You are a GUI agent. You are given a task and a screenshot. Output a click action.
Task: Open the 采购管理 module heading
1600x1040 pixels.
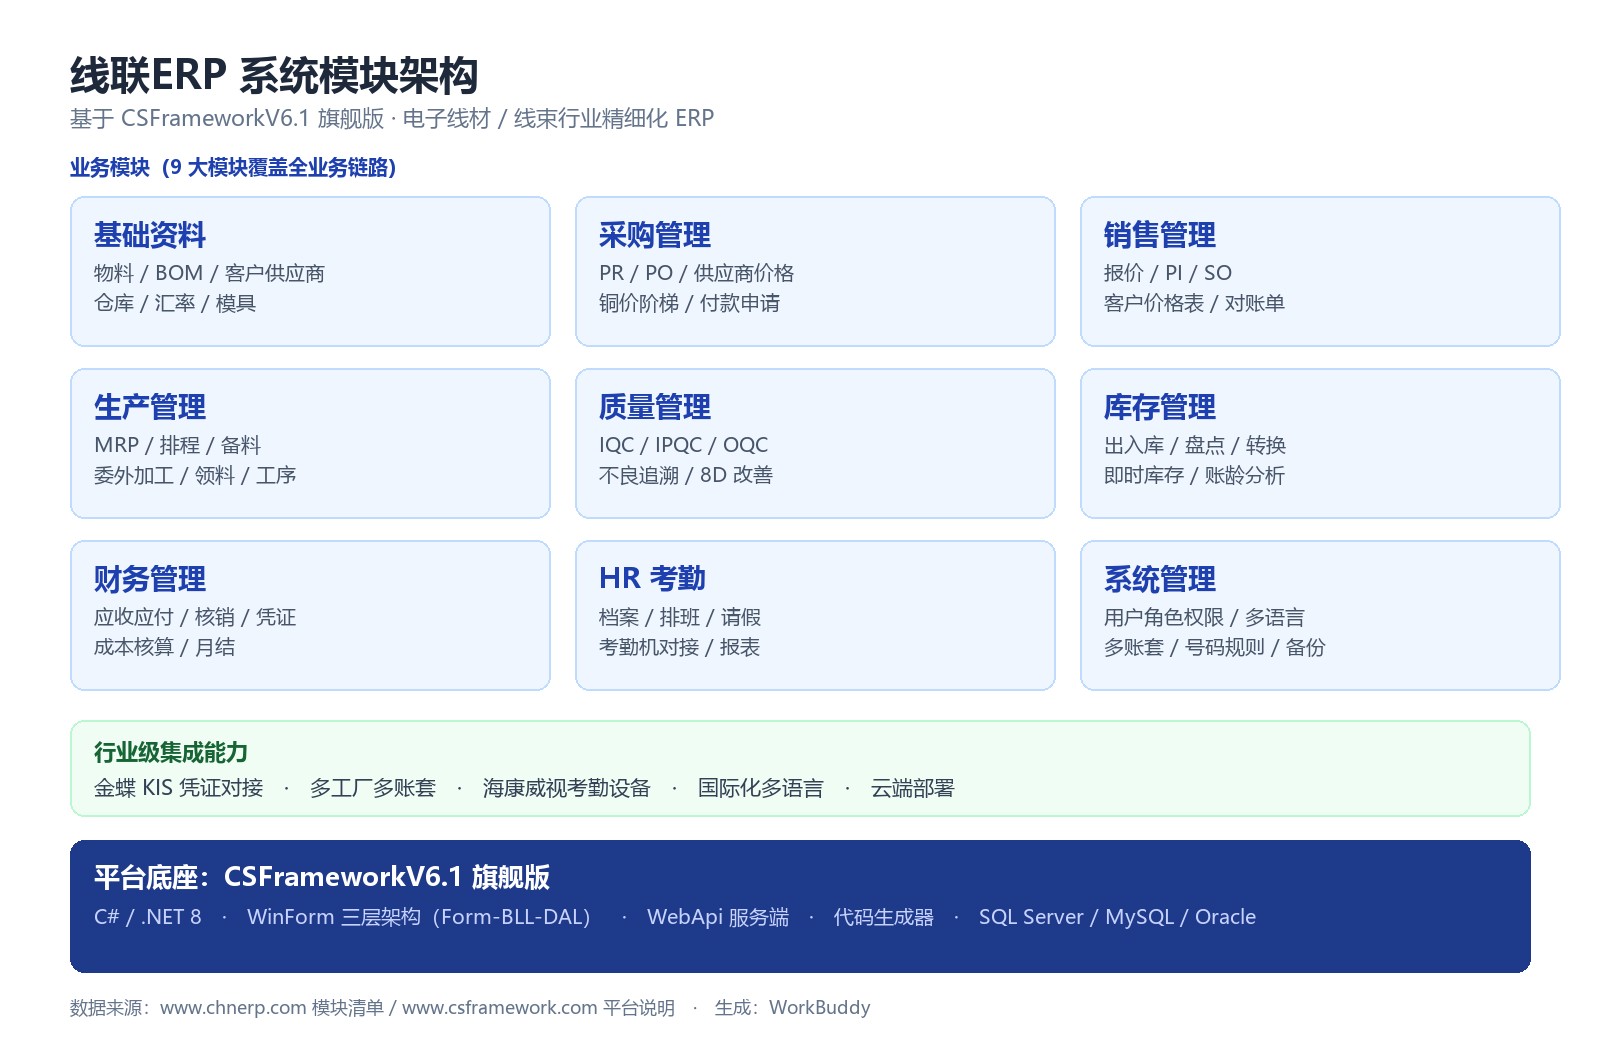655,235
